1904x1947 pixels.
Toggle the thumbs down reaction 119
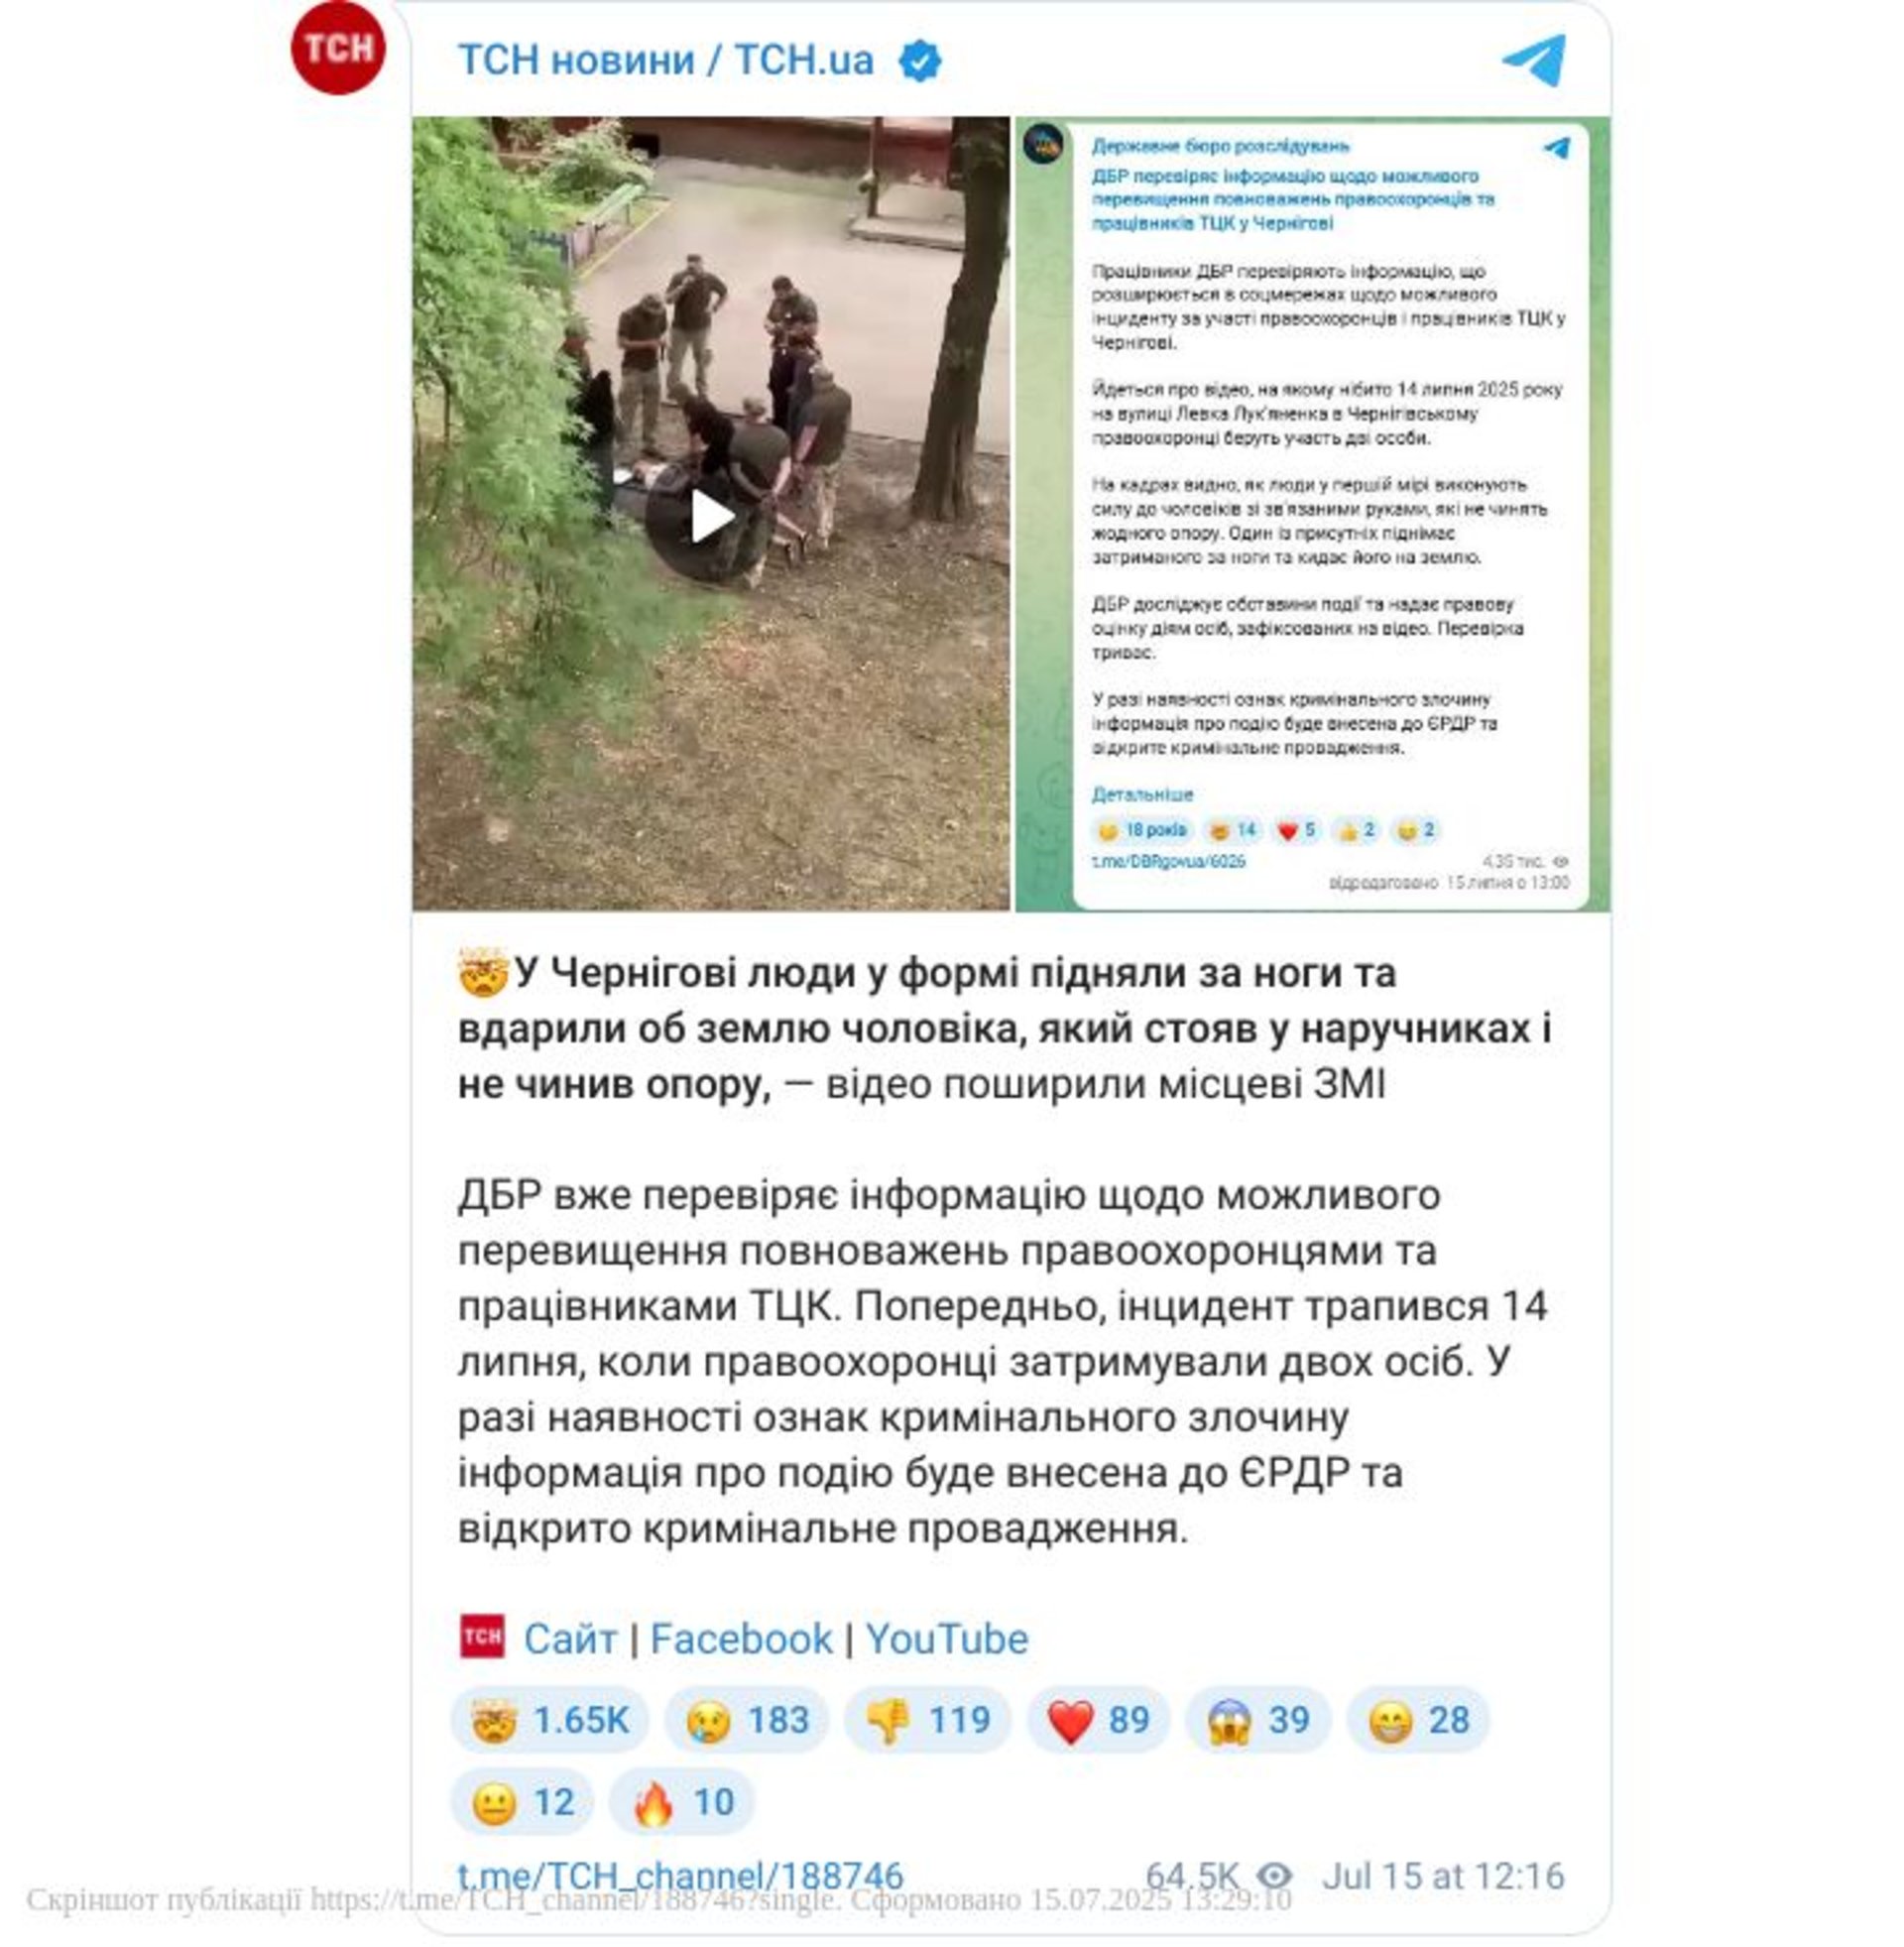pyautogui.click(x=927, y=1720)
